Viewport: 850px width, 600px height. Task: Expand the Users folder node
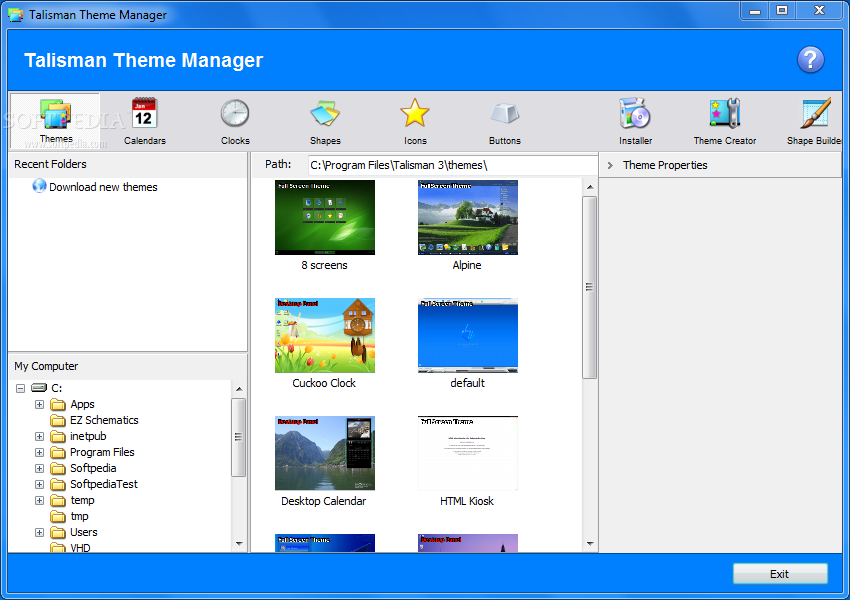point(40,532)
